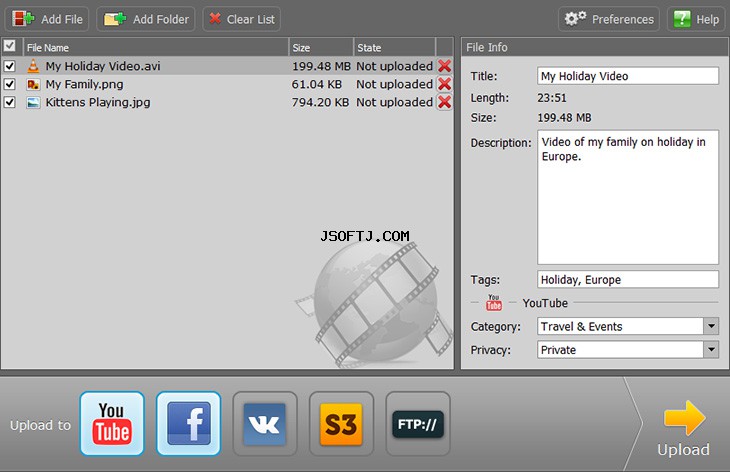The height and width of the screenshot is (472, 730).
Task: Open Preferences
Action: click(x=608, y=19)
